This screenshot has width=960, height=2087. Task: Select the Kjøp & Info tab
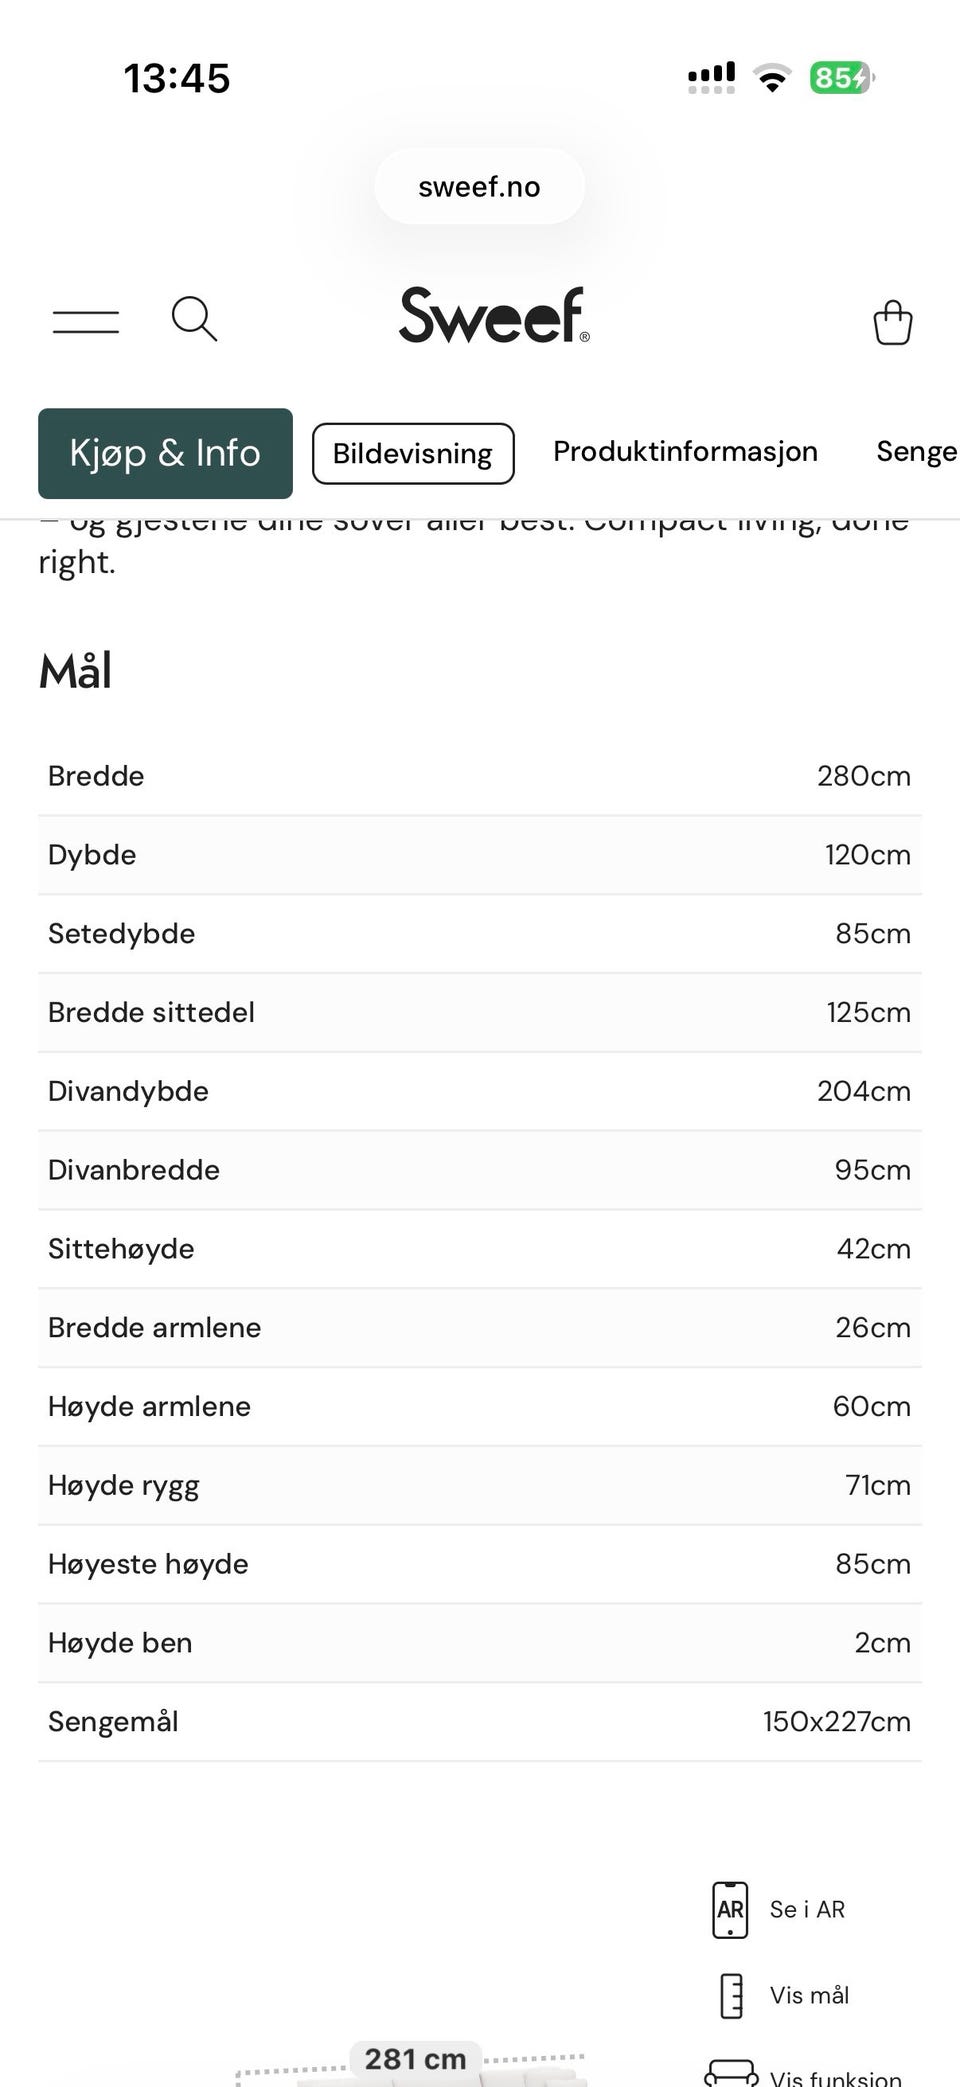point(165,453)
